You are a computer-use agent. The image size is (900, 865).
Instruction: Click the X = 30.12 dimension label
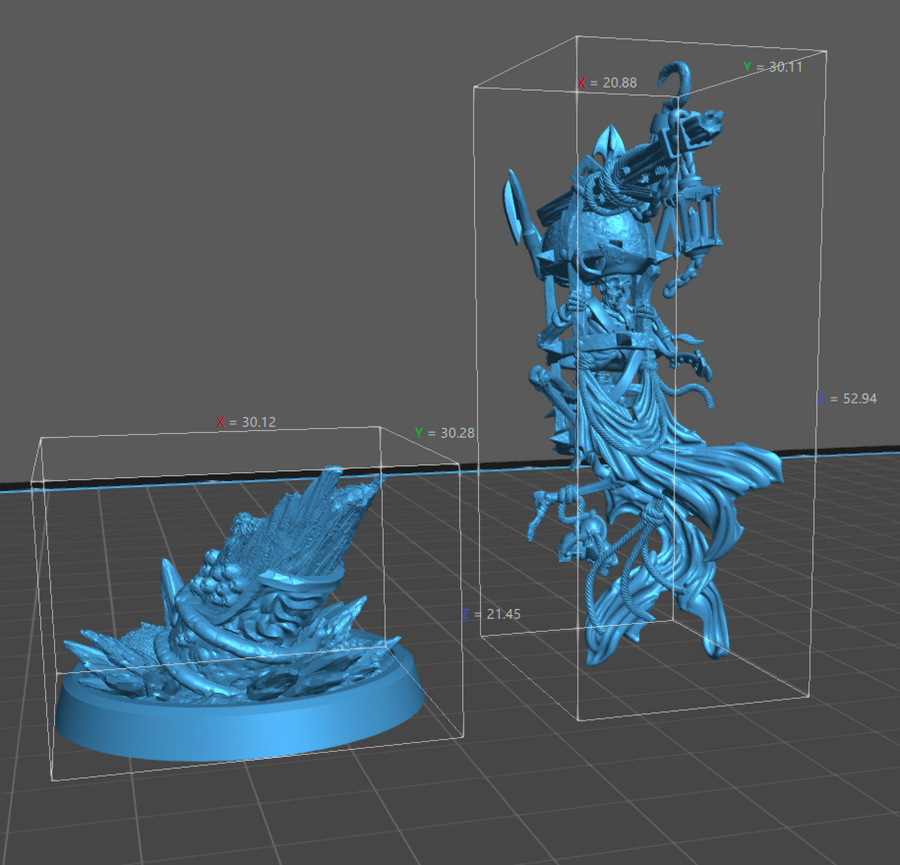click(247, 422)
